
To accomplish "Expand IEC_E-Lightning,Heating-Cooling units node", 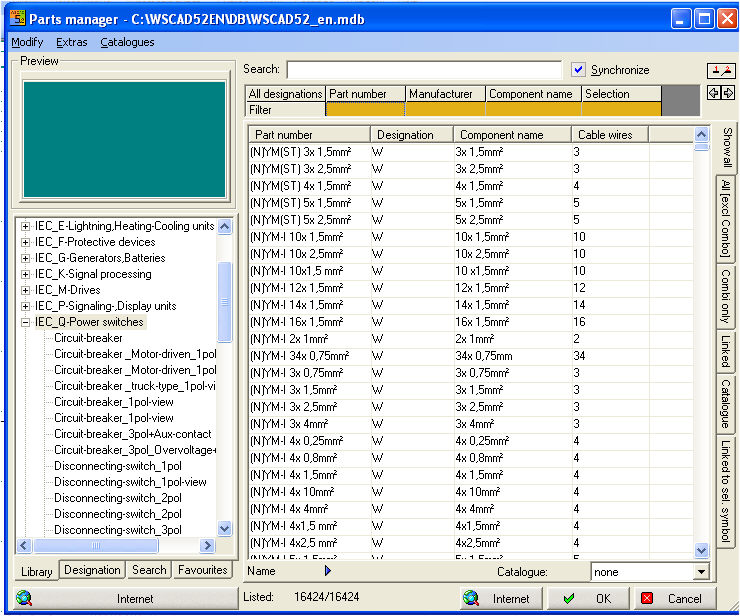I will [25, 226].
